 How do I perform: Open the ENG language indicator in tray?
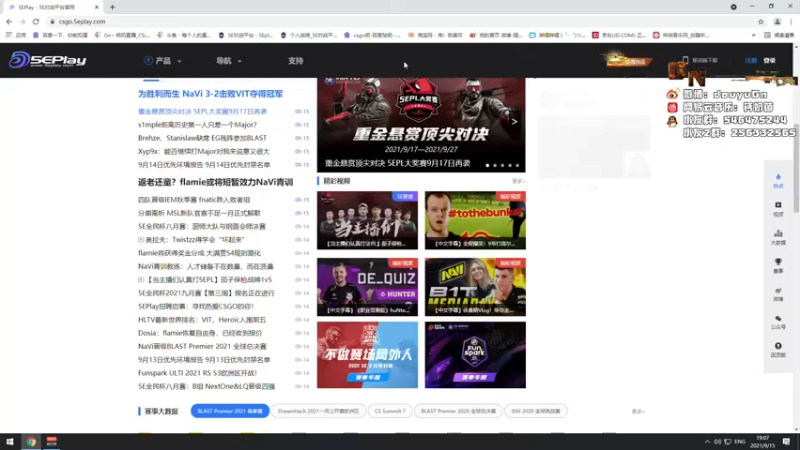click(740, 441)
